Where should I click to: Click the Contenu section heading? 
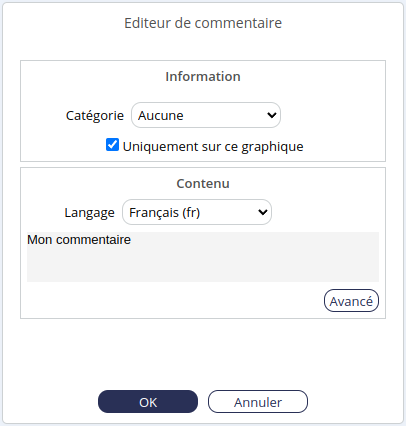pyautogui.click(x=203, y=183)
